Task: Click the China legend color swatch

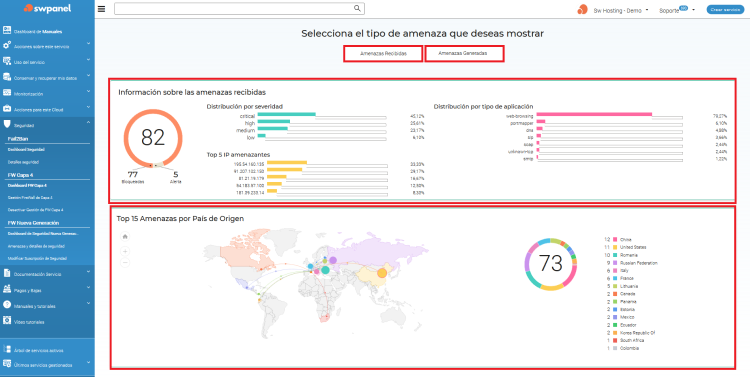Action: (x=616, y=239)
